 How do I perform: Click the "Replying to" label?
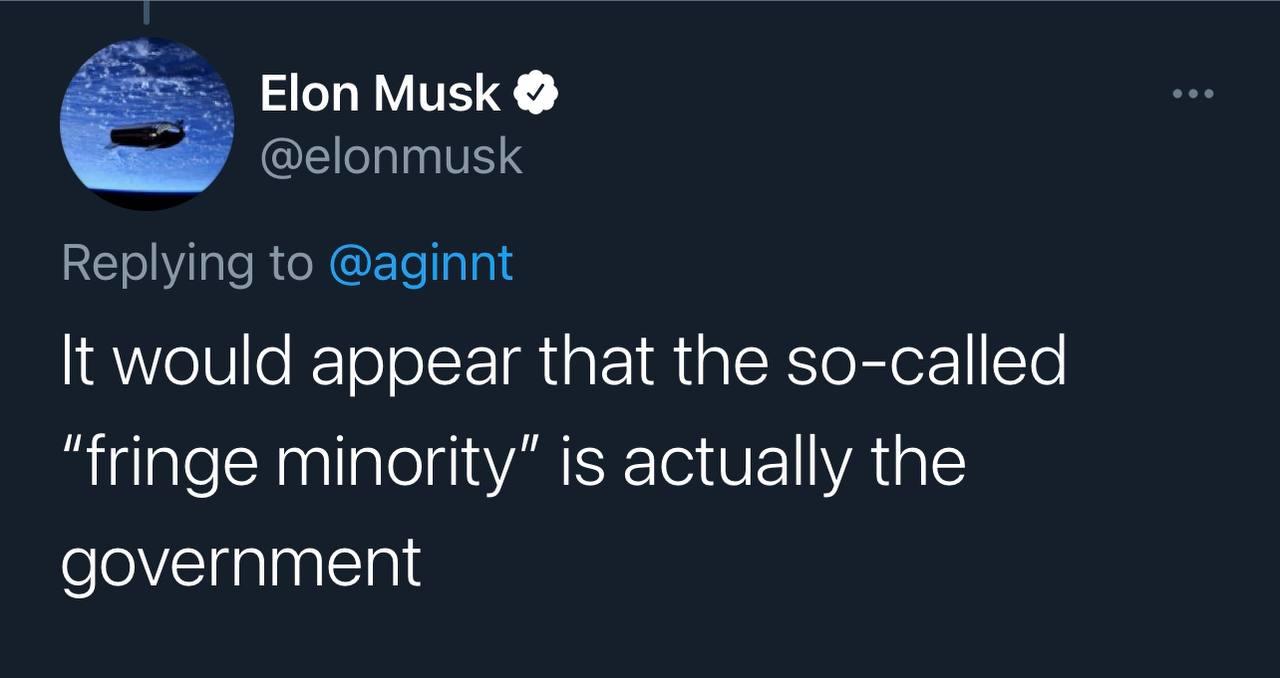point(187,263)
